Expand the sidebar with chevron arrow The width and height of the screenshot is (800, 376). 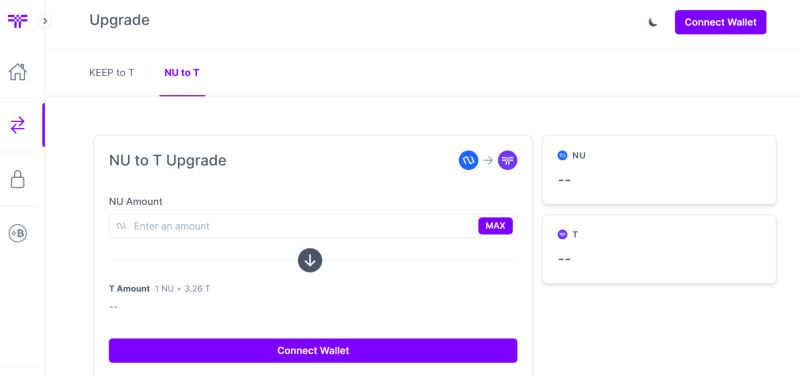[x=45, y=21]
